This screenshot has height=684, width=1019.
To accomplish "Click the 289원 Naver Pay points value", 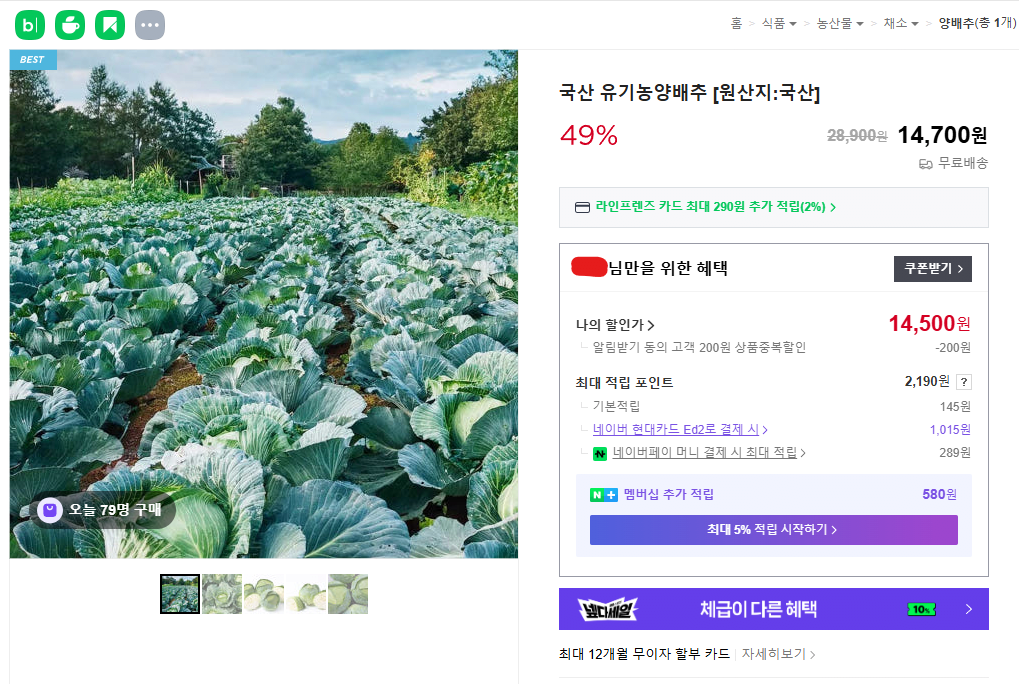I will pos(955,453).
